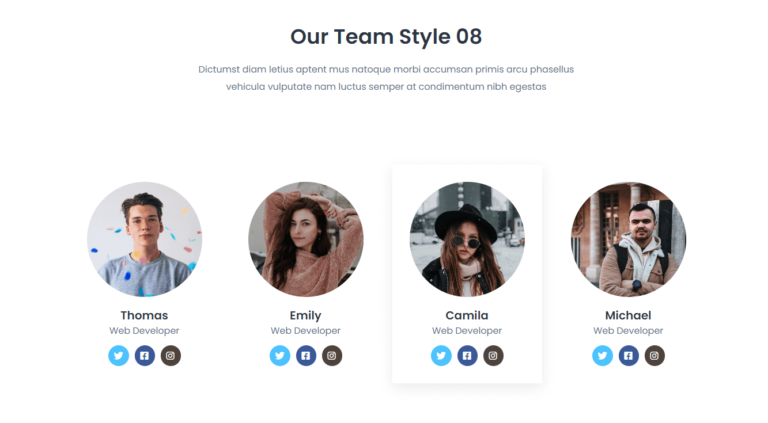The width and height of the screenshot is (768, 423).
Task: Click Camila's Twitter icon
Action: [441, 355]
